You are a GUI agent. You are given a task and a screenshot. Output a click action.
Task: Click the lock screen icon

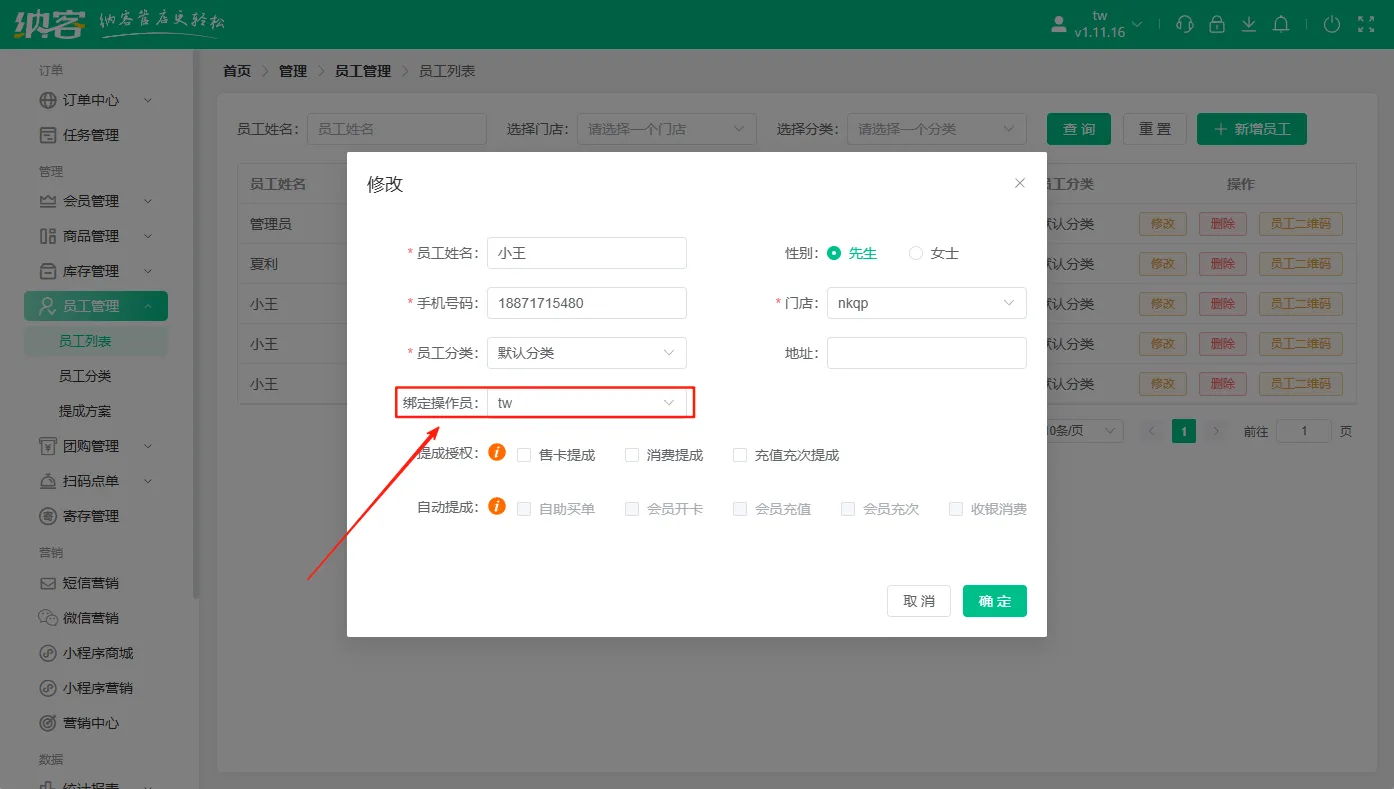pyautogui.click(x=1217, y=24)
